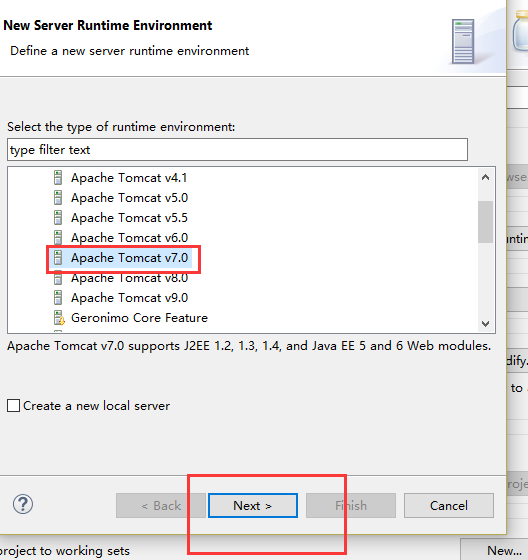Image resolution: width=528 pixels, height=560 pixels.
Task: Cancel the New Server Runtime dialog
Action: tap(449, 505)
